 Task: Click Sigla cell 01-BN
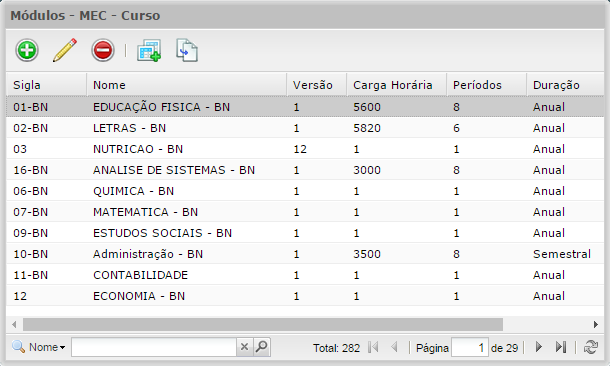point(31,107)
